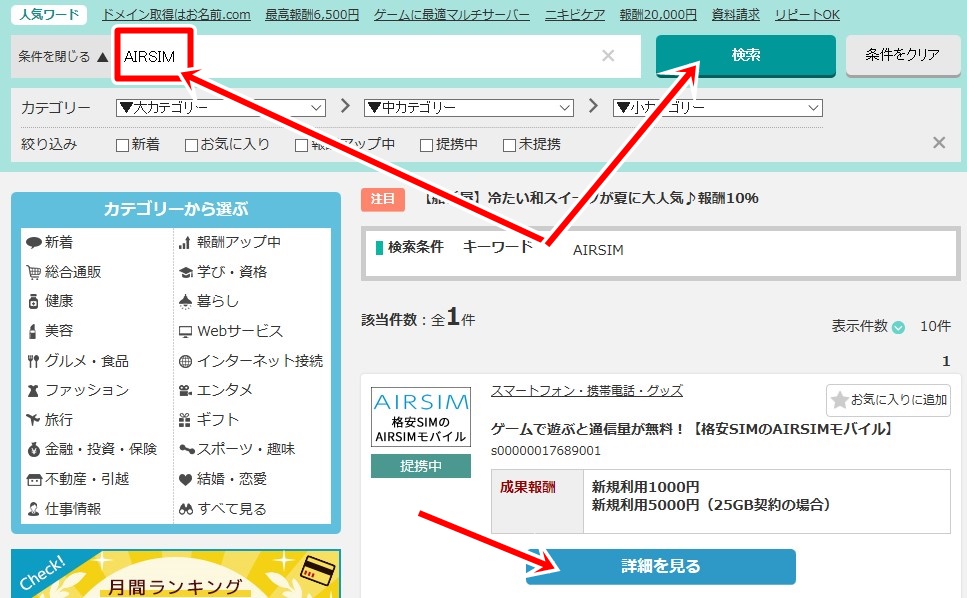Click the 表示件数 round check icon
This screenshot has height=598, width=967.
(x=899, y=327)
